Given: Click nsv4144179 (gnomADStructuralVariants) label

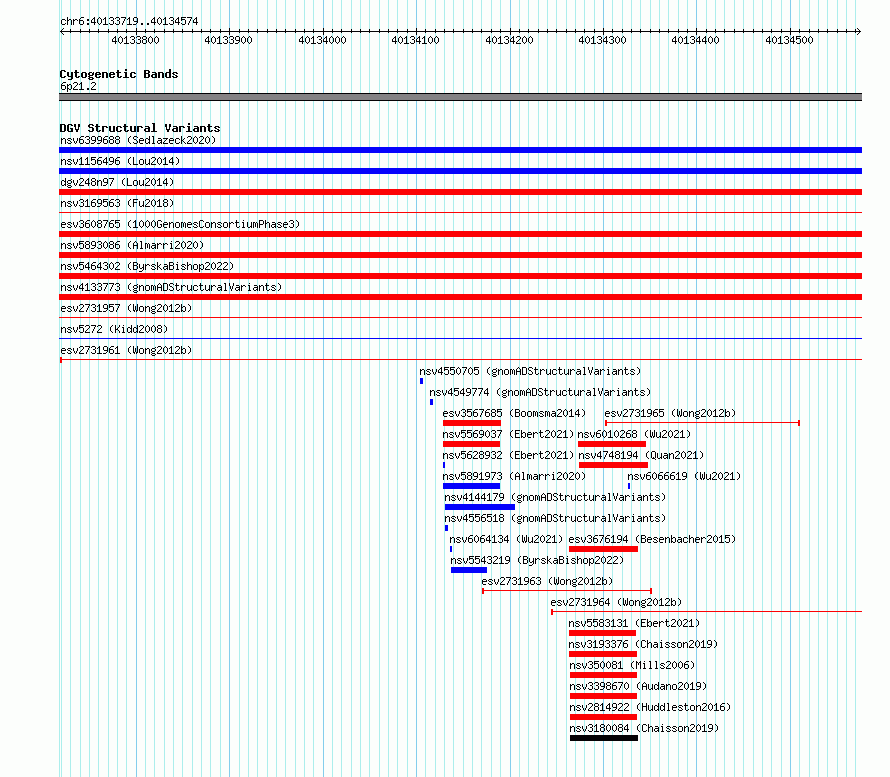Looking at the screenshot, I should (555, 497).
